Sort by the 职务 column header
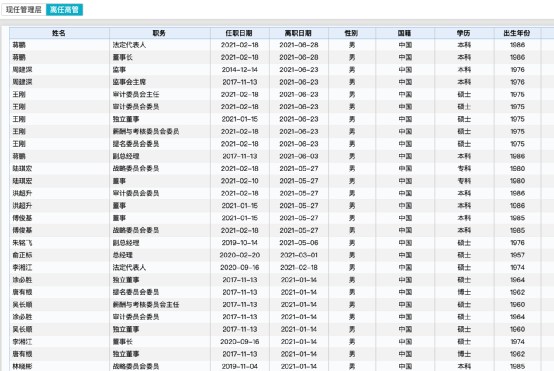The height and width of the screenshot is (371, 554). coord(159,33)
